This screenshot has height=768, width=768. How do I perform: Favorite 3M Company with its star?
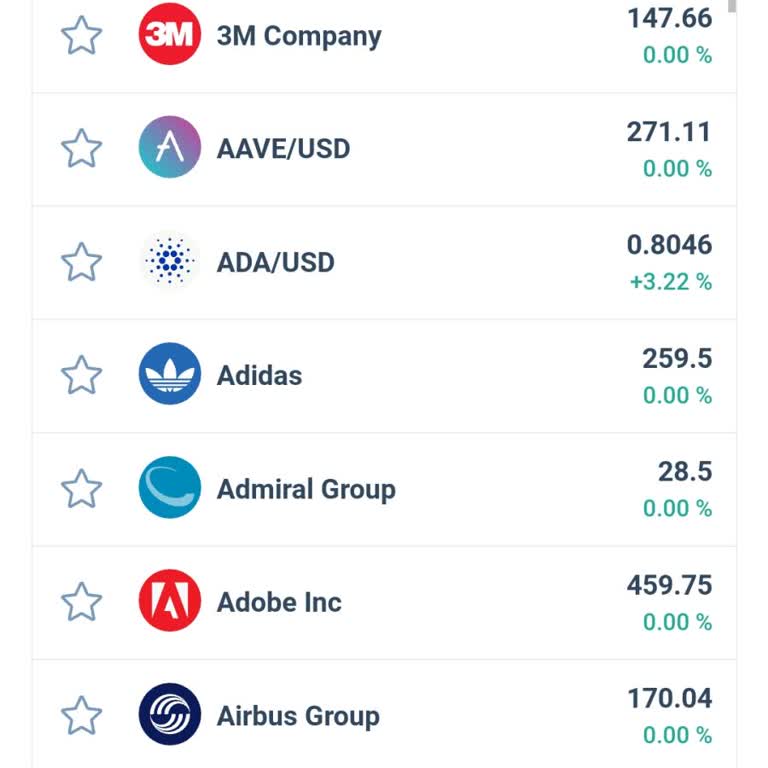click(82, 36)
